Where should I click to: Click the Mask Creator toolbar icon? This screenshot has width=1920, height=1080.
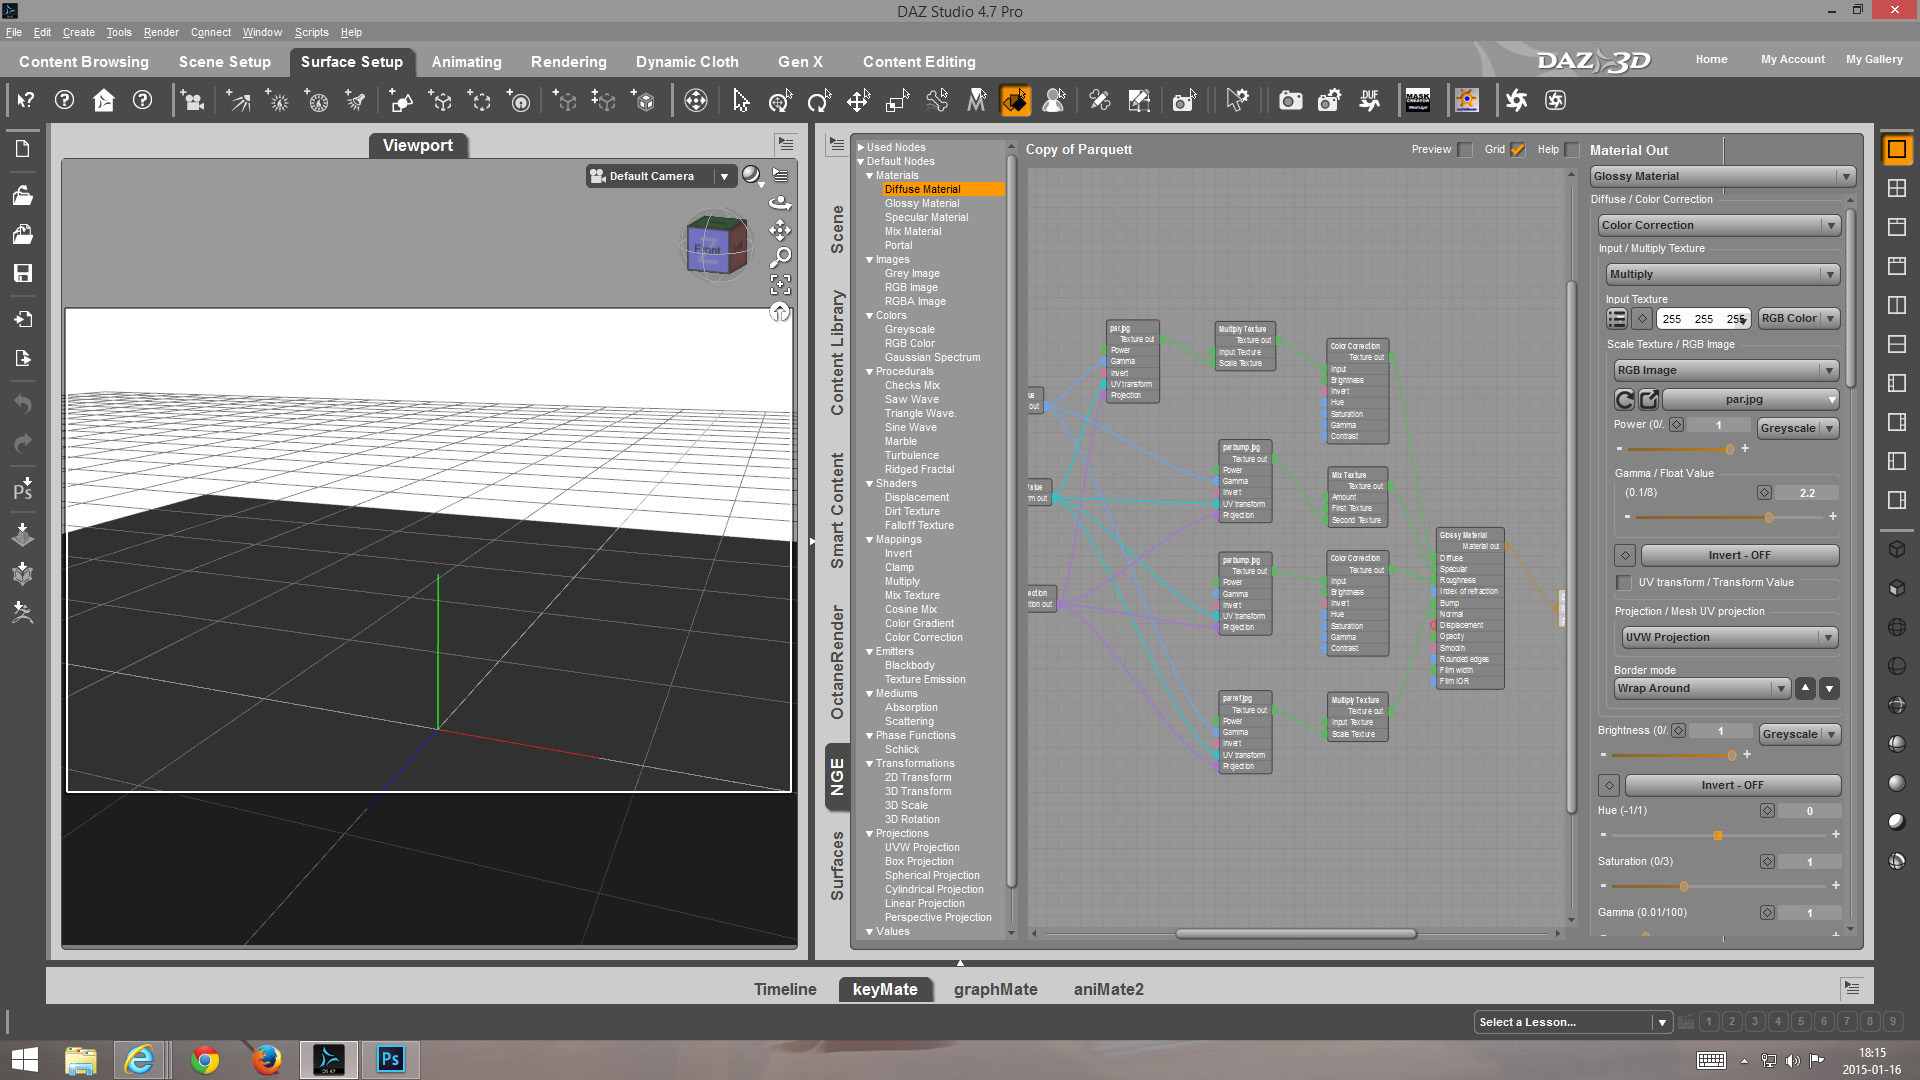[x=1418, y=101]
